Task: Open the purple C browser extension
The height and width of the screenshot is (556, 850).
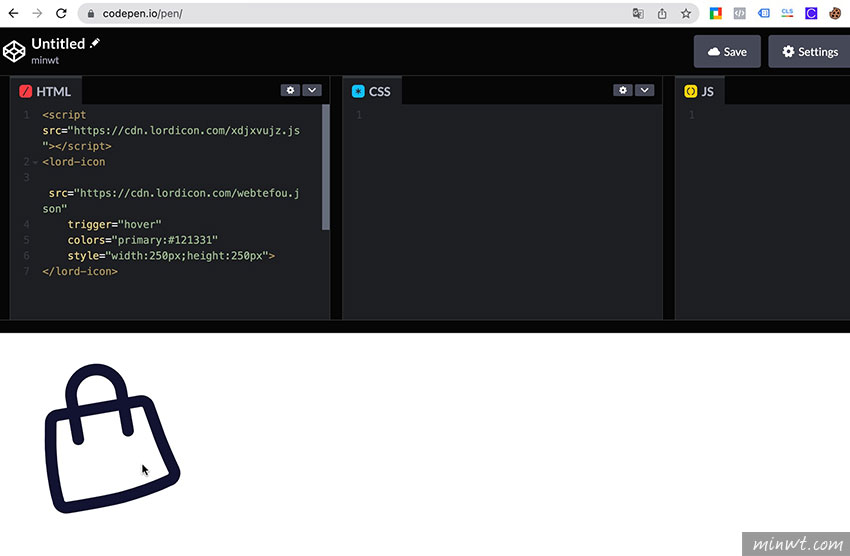Action: [811, 14]
